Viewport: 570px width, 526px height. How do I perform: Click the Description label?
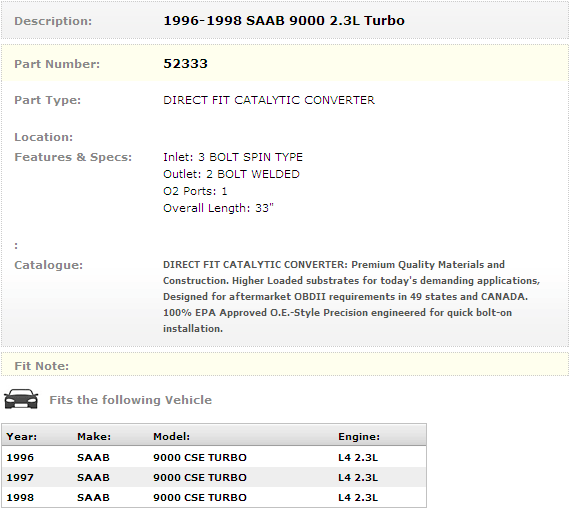point(53,21)
